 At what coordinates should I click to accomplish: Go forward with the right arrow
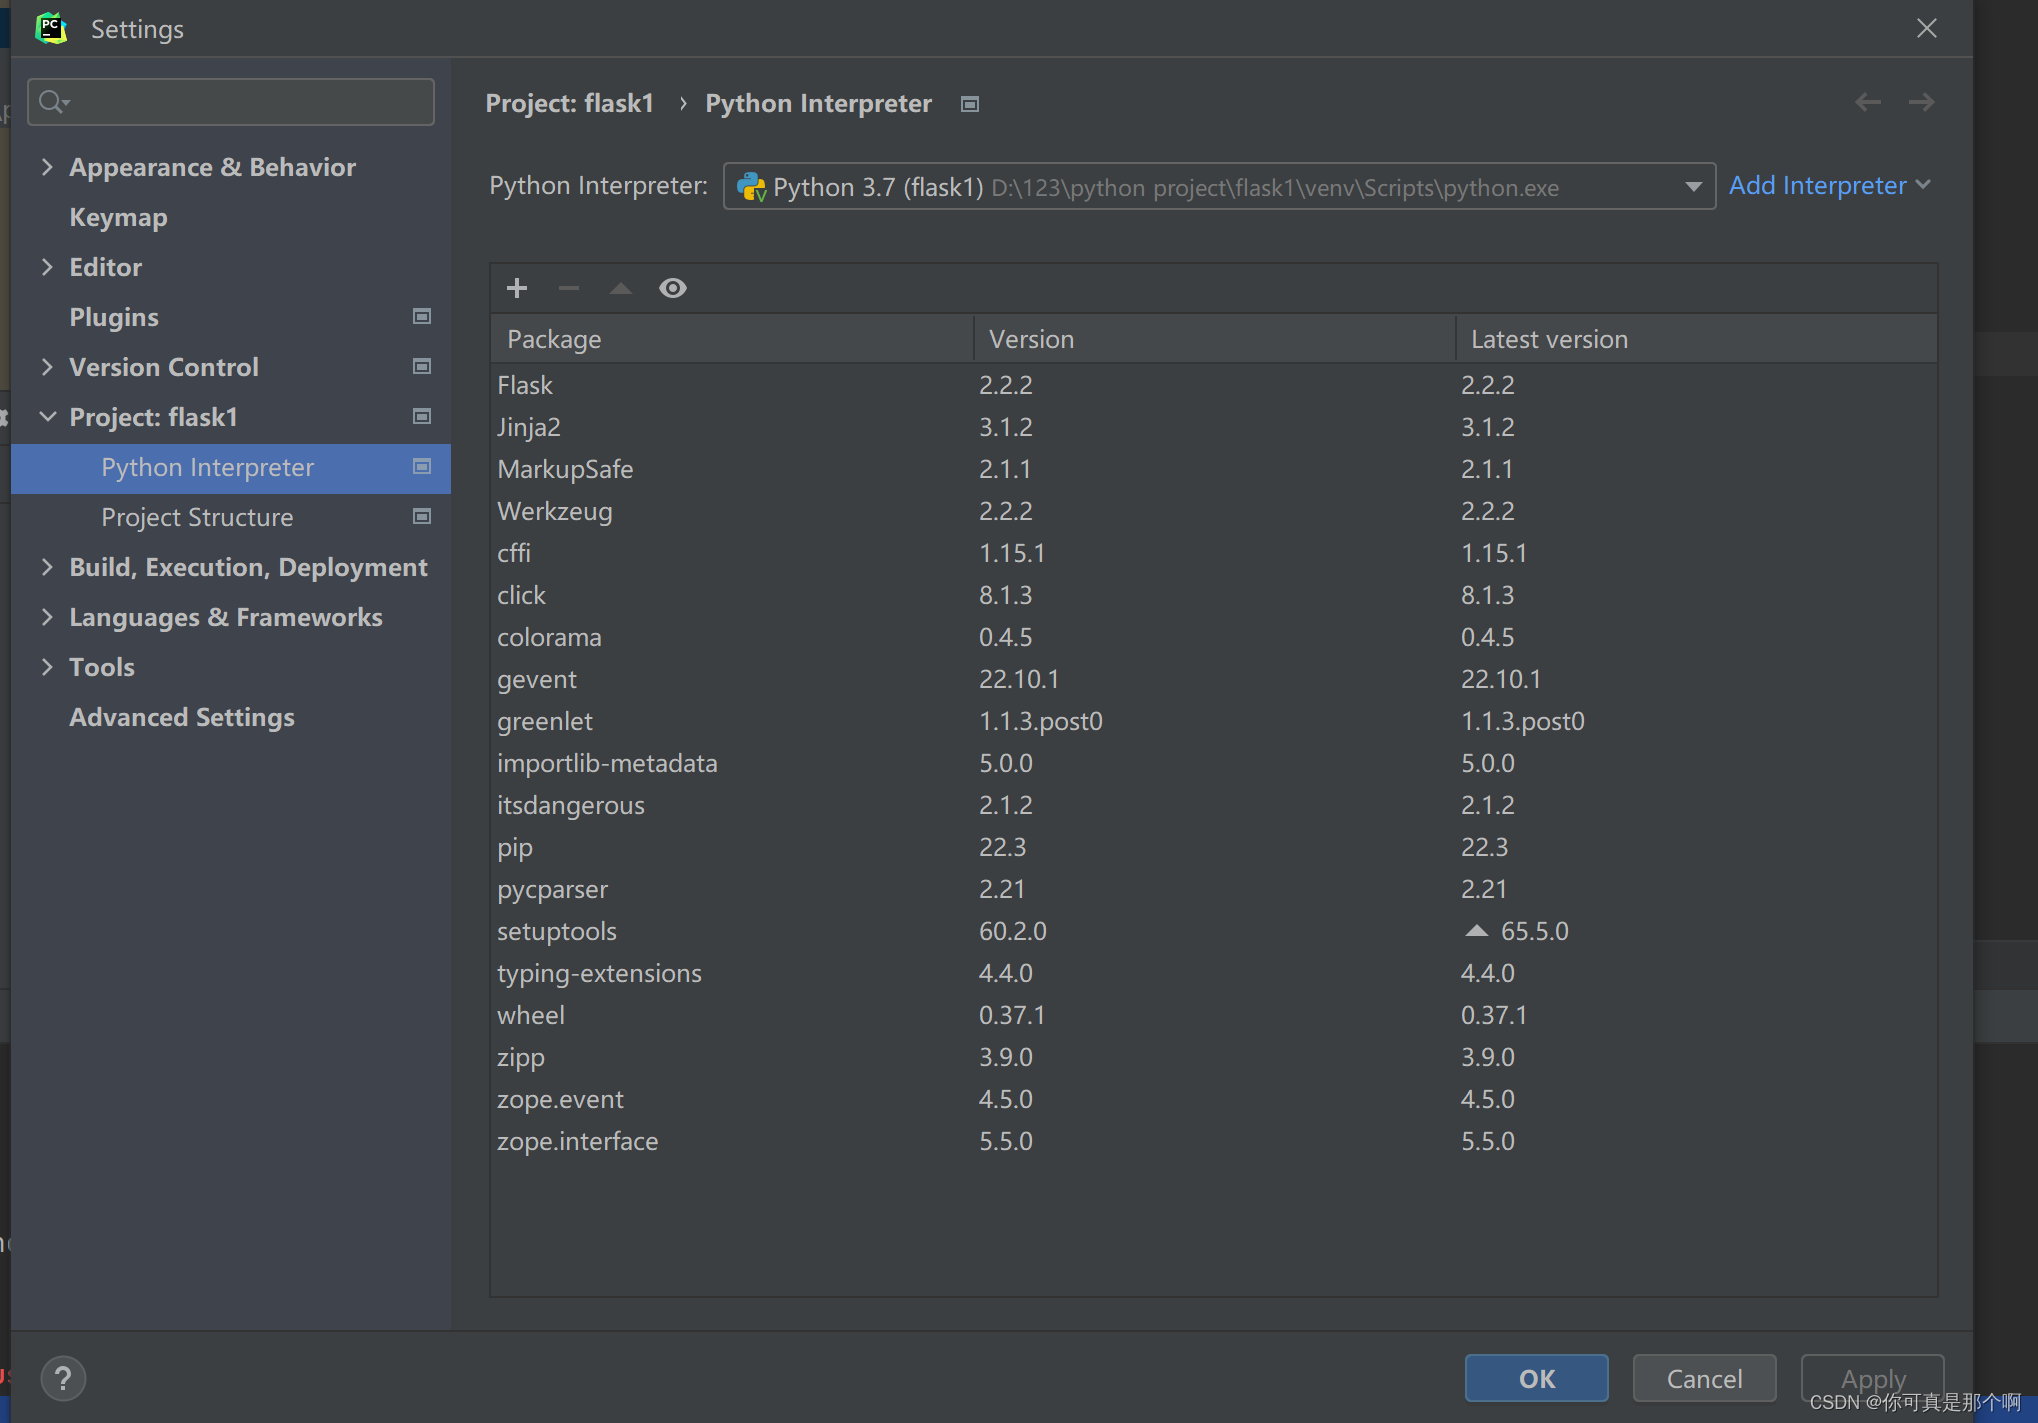(1921, 102)
